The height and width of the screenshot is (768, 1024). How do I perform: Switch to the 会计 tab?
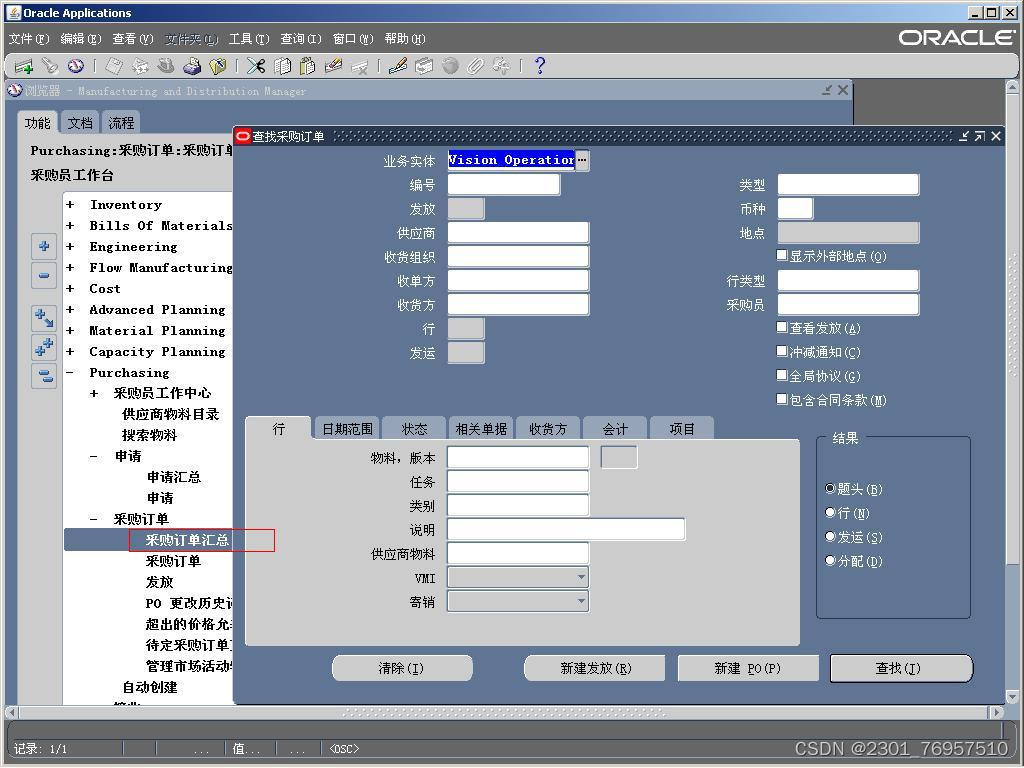click(x=615, y=429)
